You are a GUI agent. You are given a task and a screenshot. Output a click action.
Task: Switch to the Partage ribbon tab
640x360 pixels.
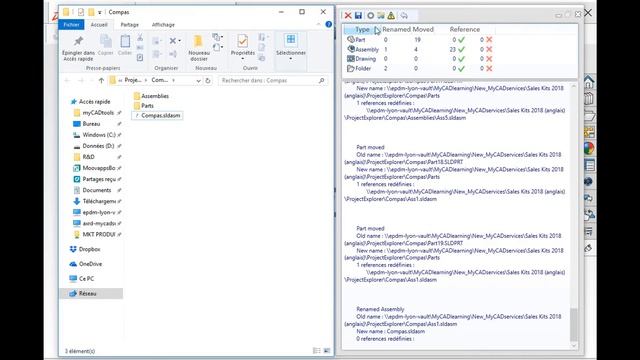coord(129,24)
